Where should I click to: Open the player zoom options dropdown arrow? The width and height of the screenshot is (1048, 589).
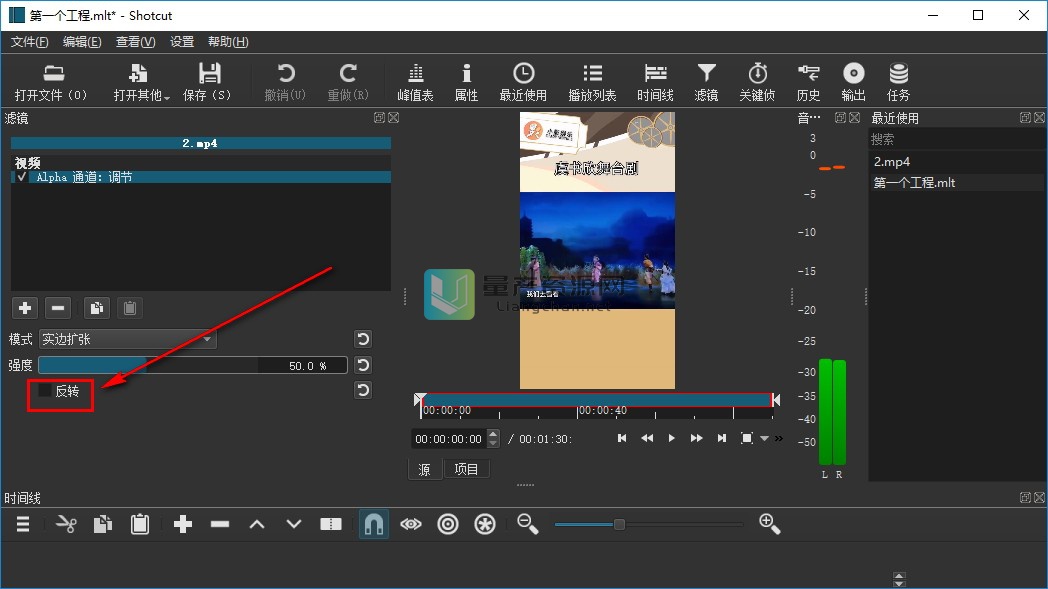click(765, 439)
